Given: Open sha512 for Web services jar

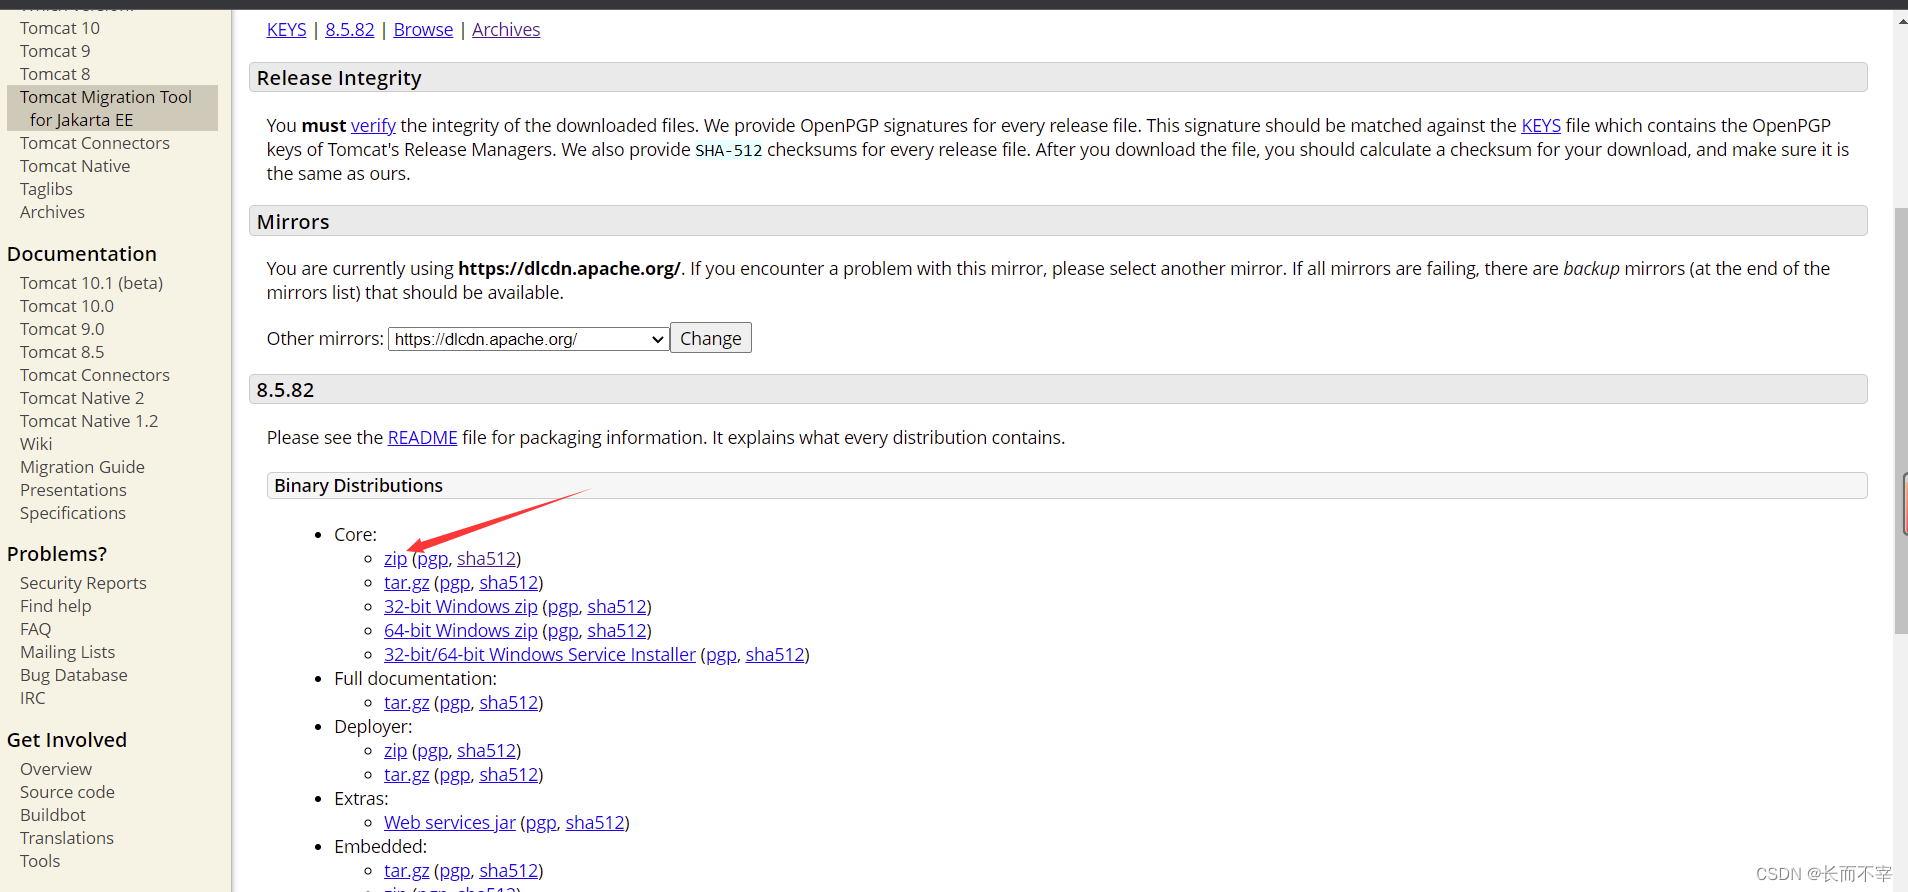Looking at the screenshot, I should click(595, 823).
